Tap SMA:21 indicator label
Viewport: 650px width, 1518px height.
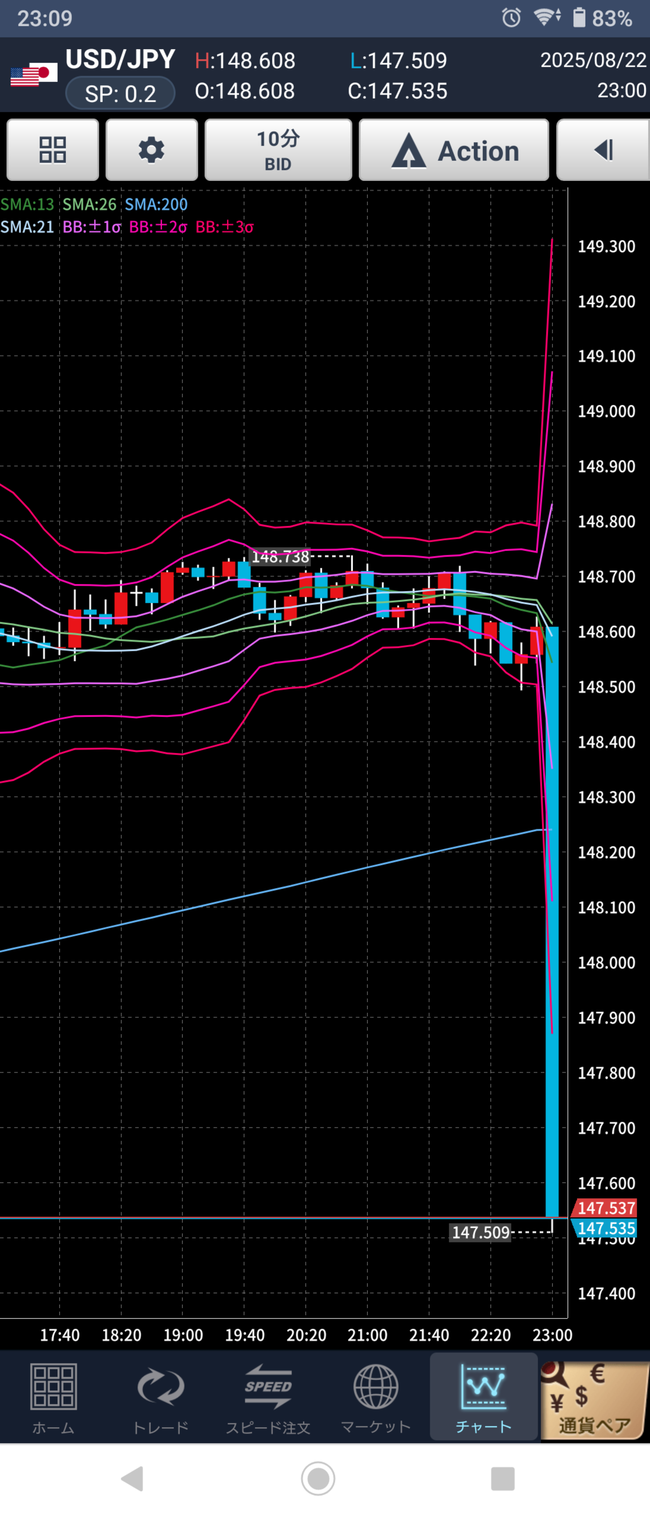pyautogui.click(x=27, y=227)
